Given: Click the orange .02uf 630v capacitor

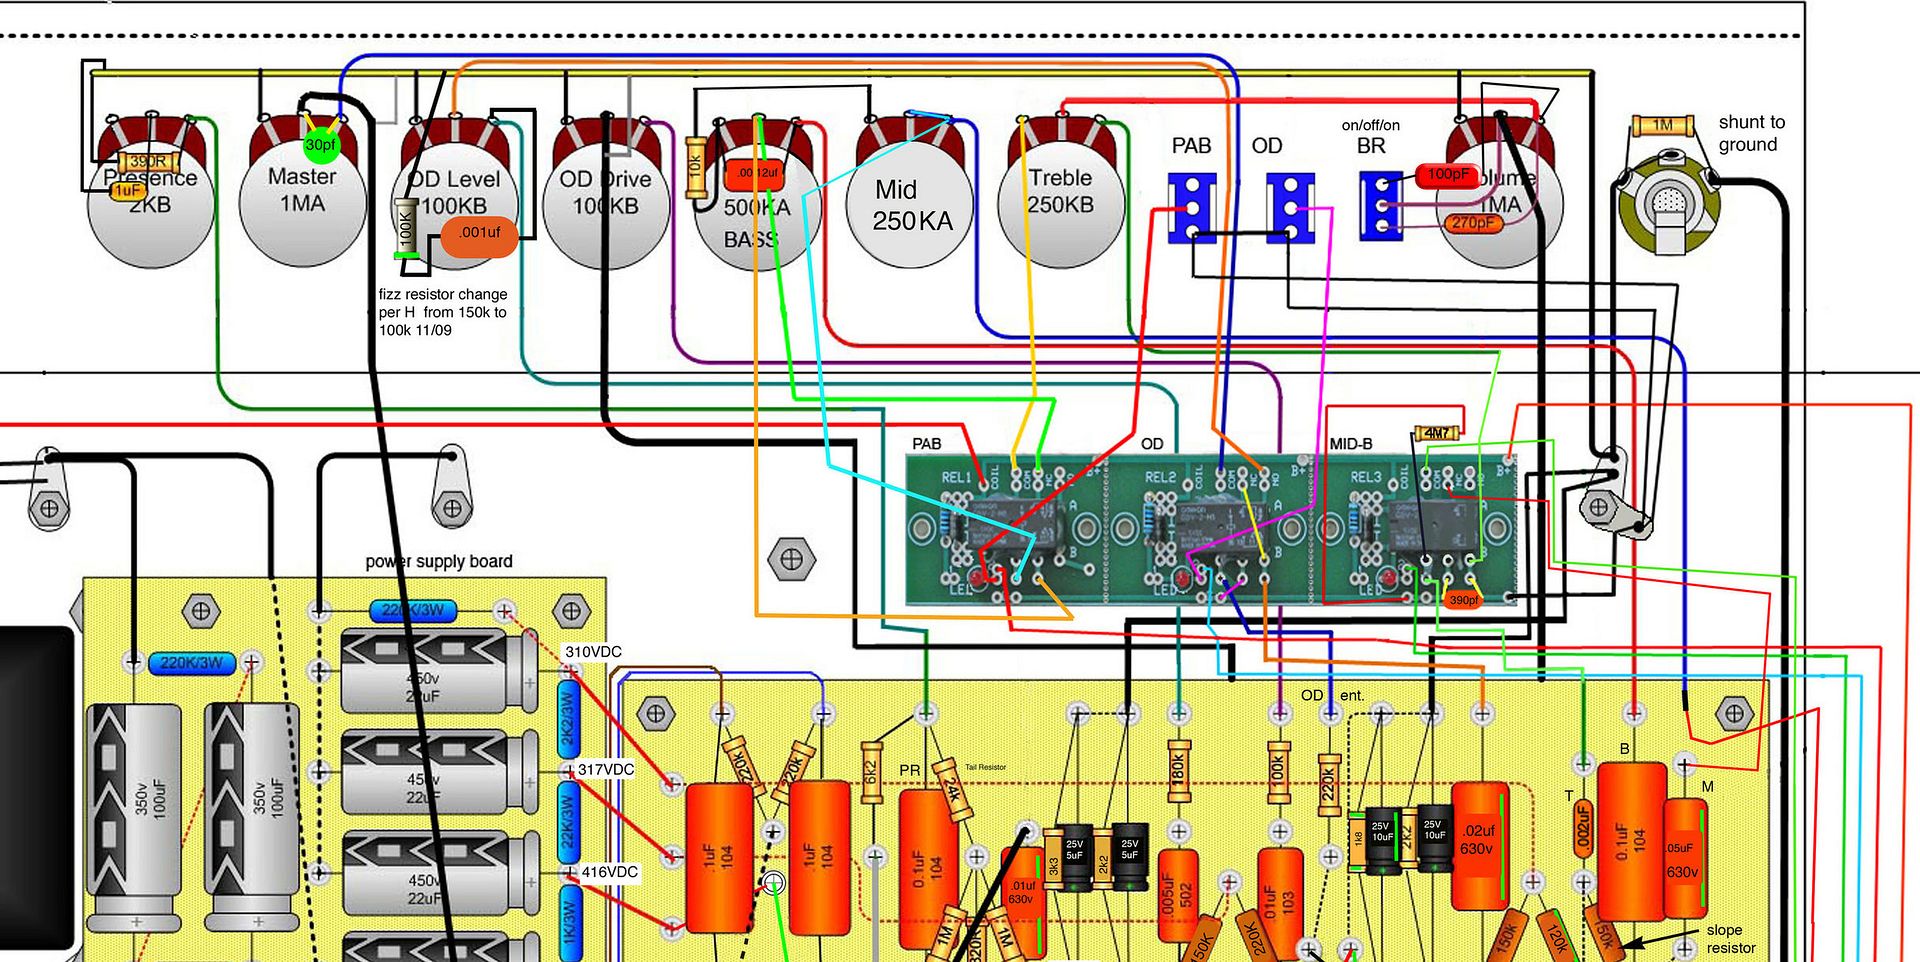Looking at the screenshot, I should click(x=1478, y=845).
